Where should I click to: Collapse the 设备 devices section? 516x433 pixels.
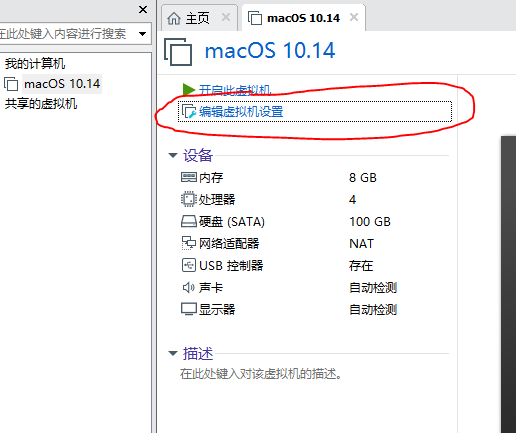(x=173, y=155)
